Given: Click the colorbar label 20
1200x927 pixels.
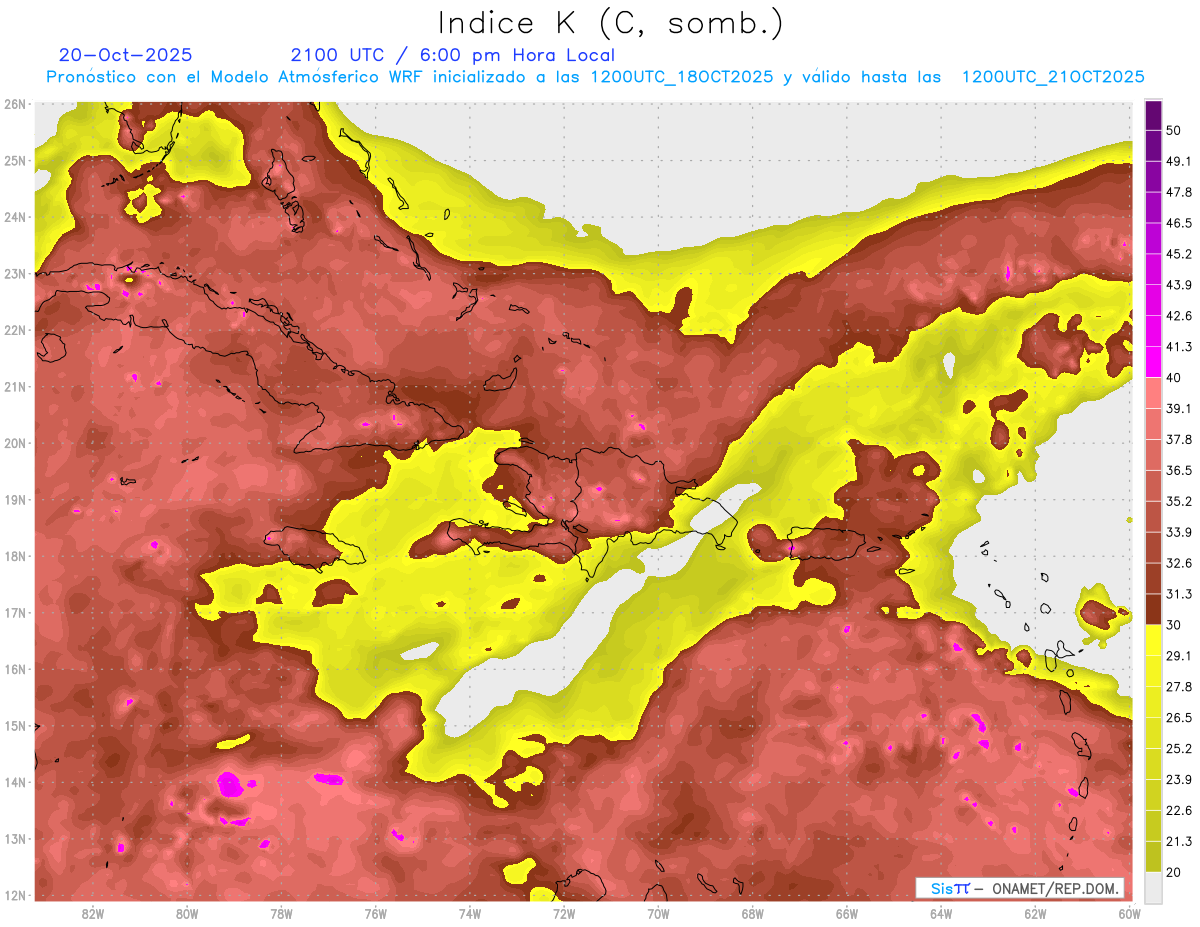Looking at the screenshot, I should (1173, 872).
